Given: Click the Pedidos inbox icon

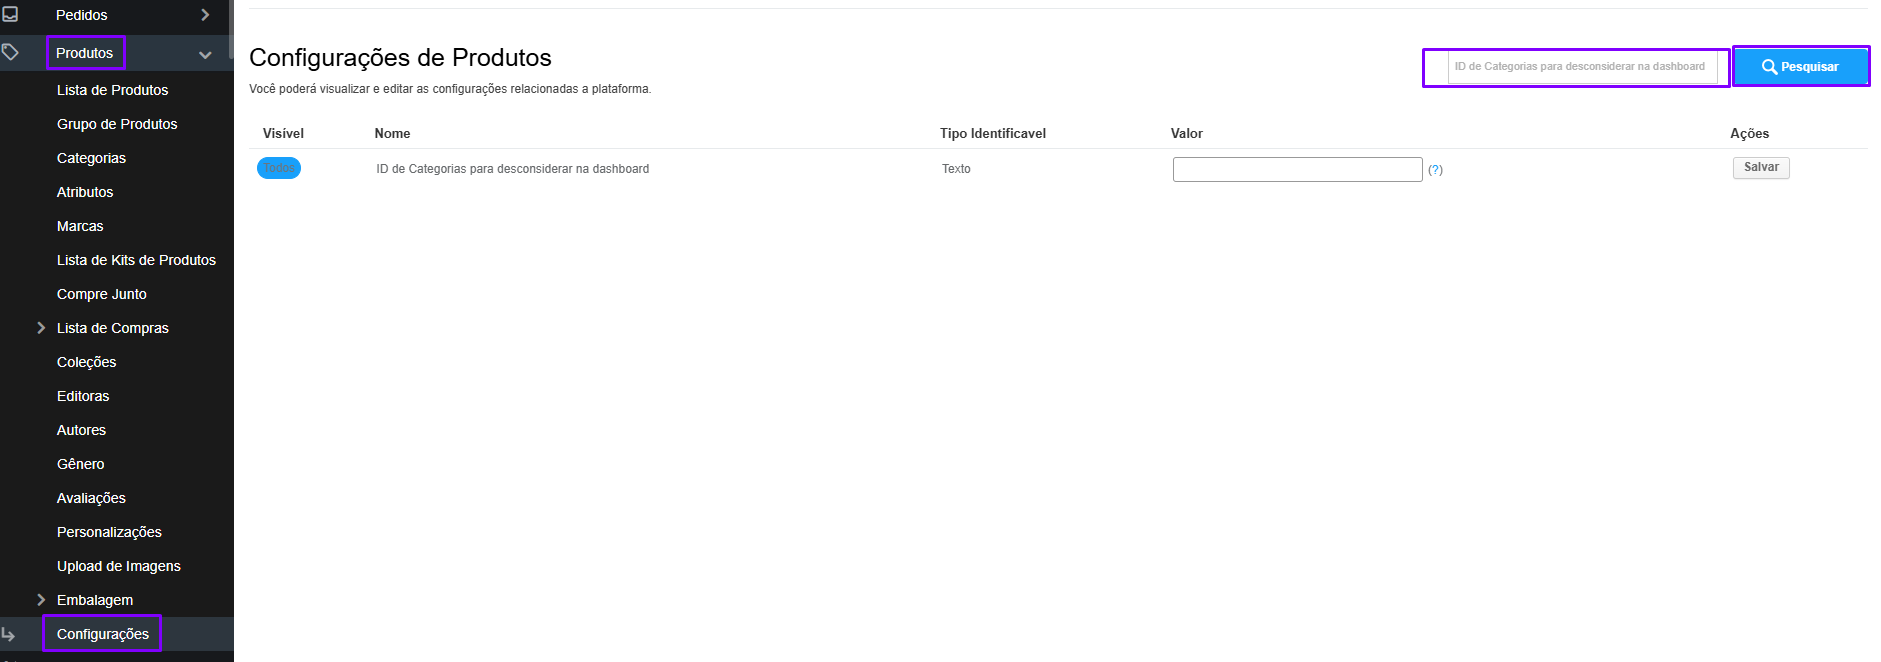Looking at the screenshot, I should click(x=10, y=14).
